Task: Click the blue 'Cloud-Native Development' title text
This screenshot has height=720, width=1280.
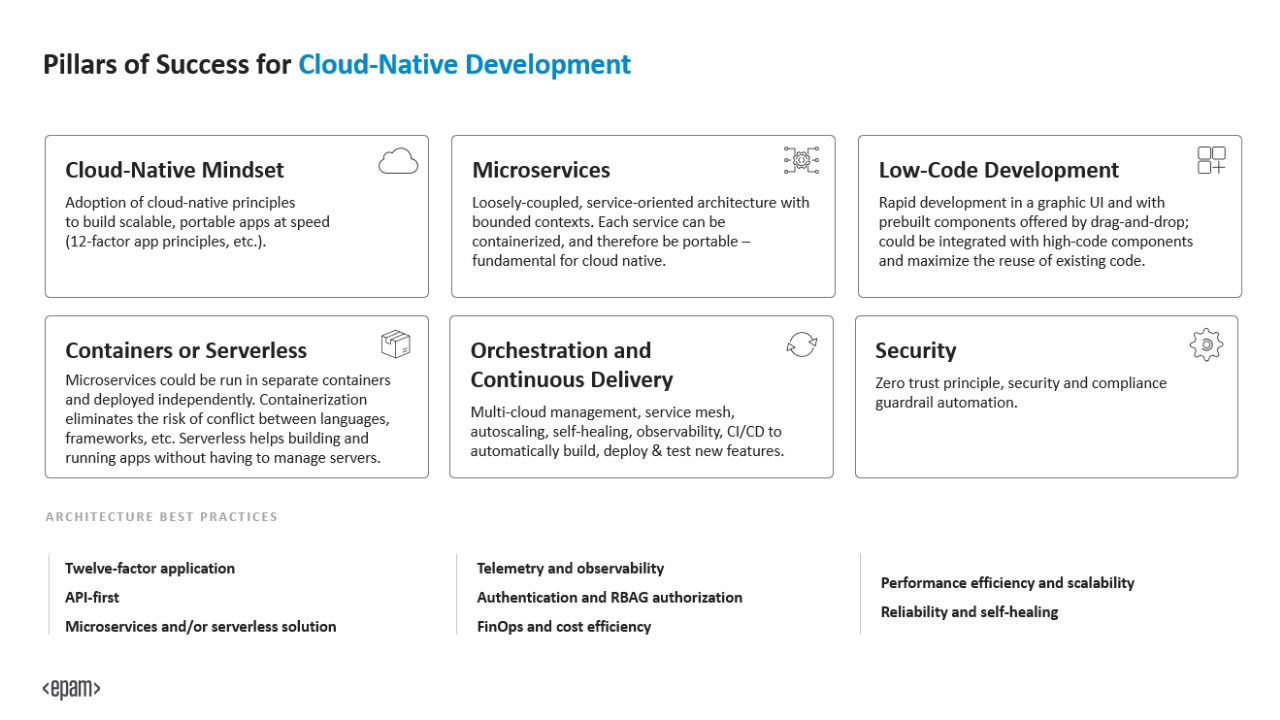Action: click(x=465, y=65)
